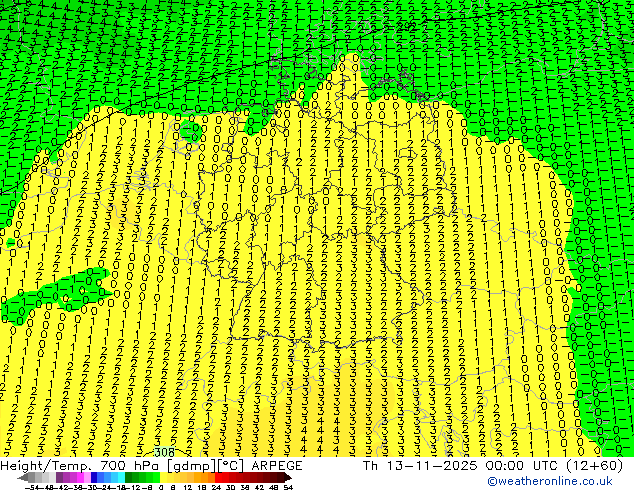Screen dimensions: 634x490
Task: Click the gray left arrow of color legend
Action: pyautogui.click(x=23, y=477)
